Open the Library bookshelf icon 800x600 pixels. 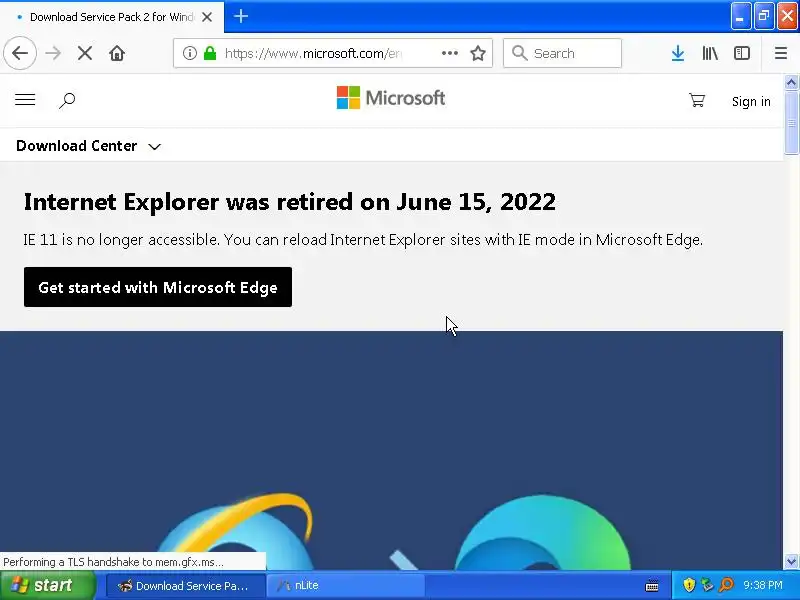point(710,53)
